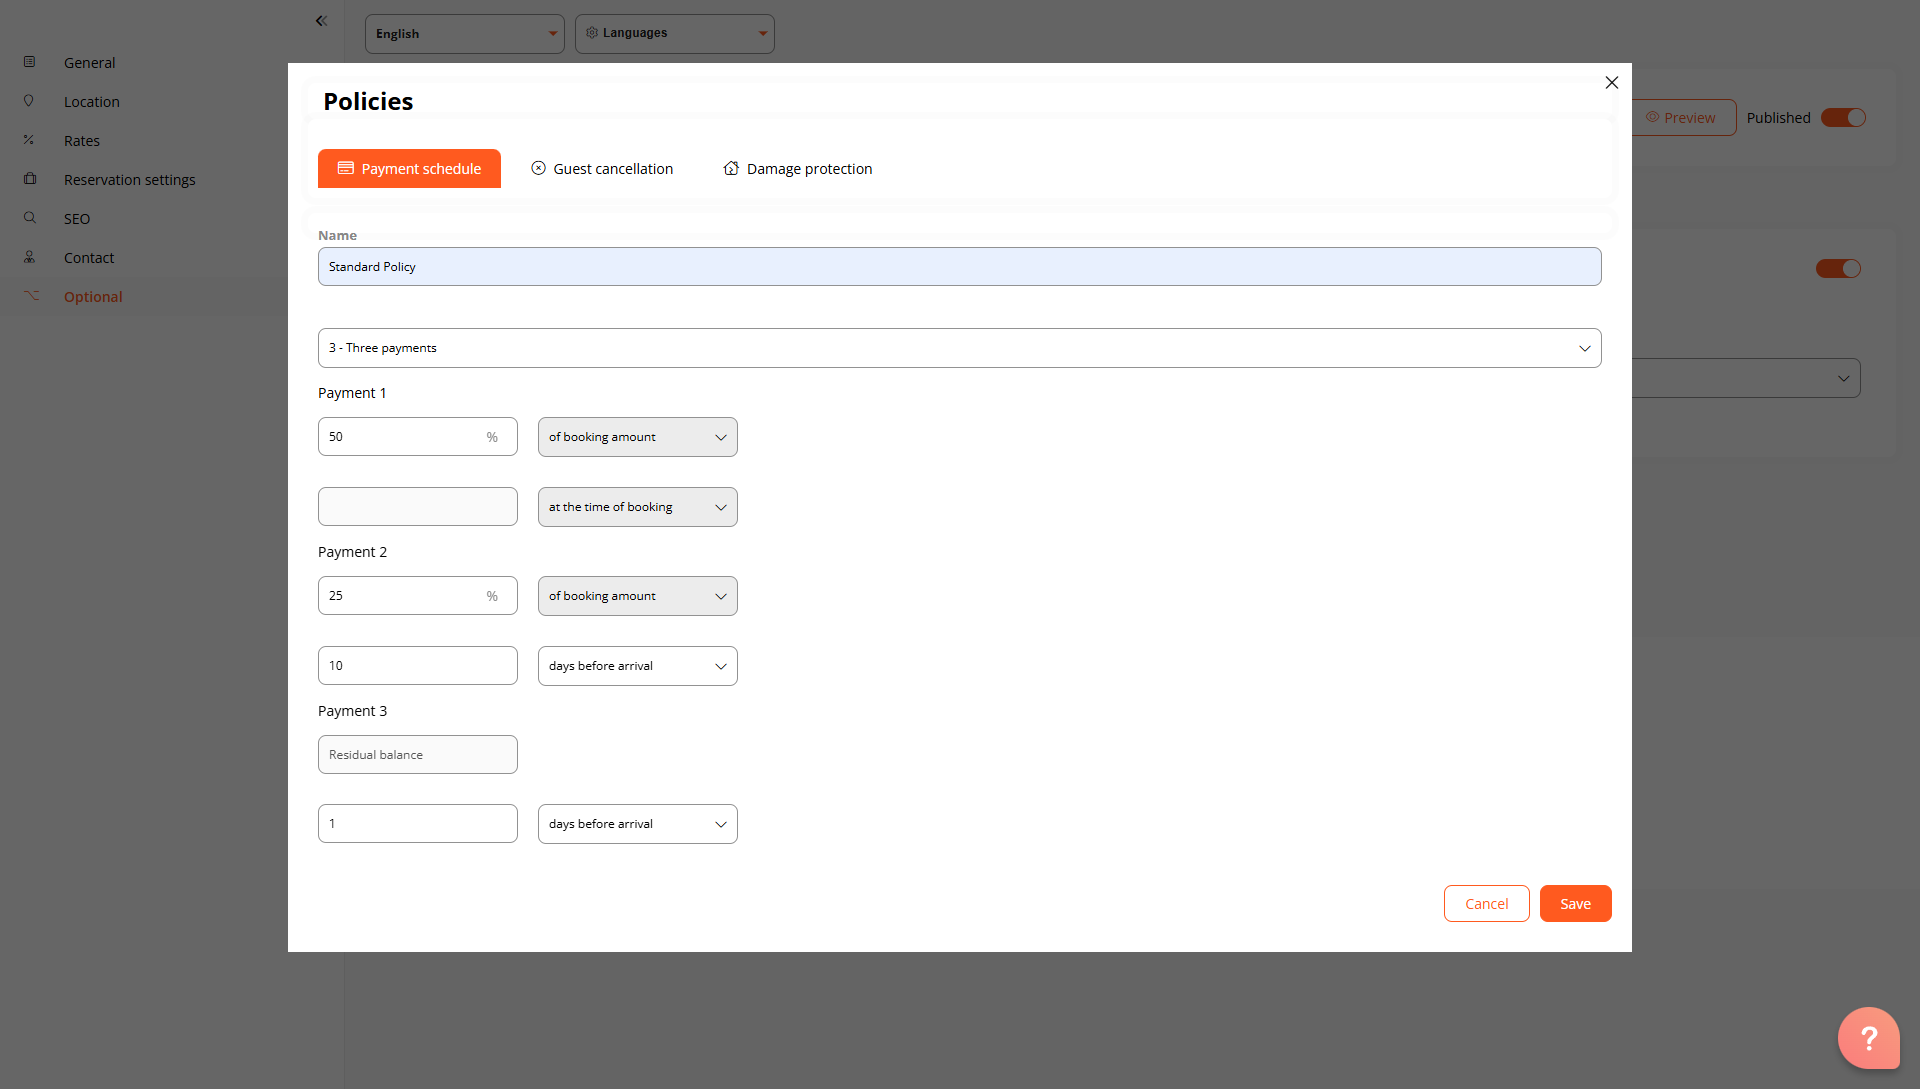Toggle the Published switch
Image resolution: width=1920 pixels, height=1089 pixels.
coord(1843,118)
